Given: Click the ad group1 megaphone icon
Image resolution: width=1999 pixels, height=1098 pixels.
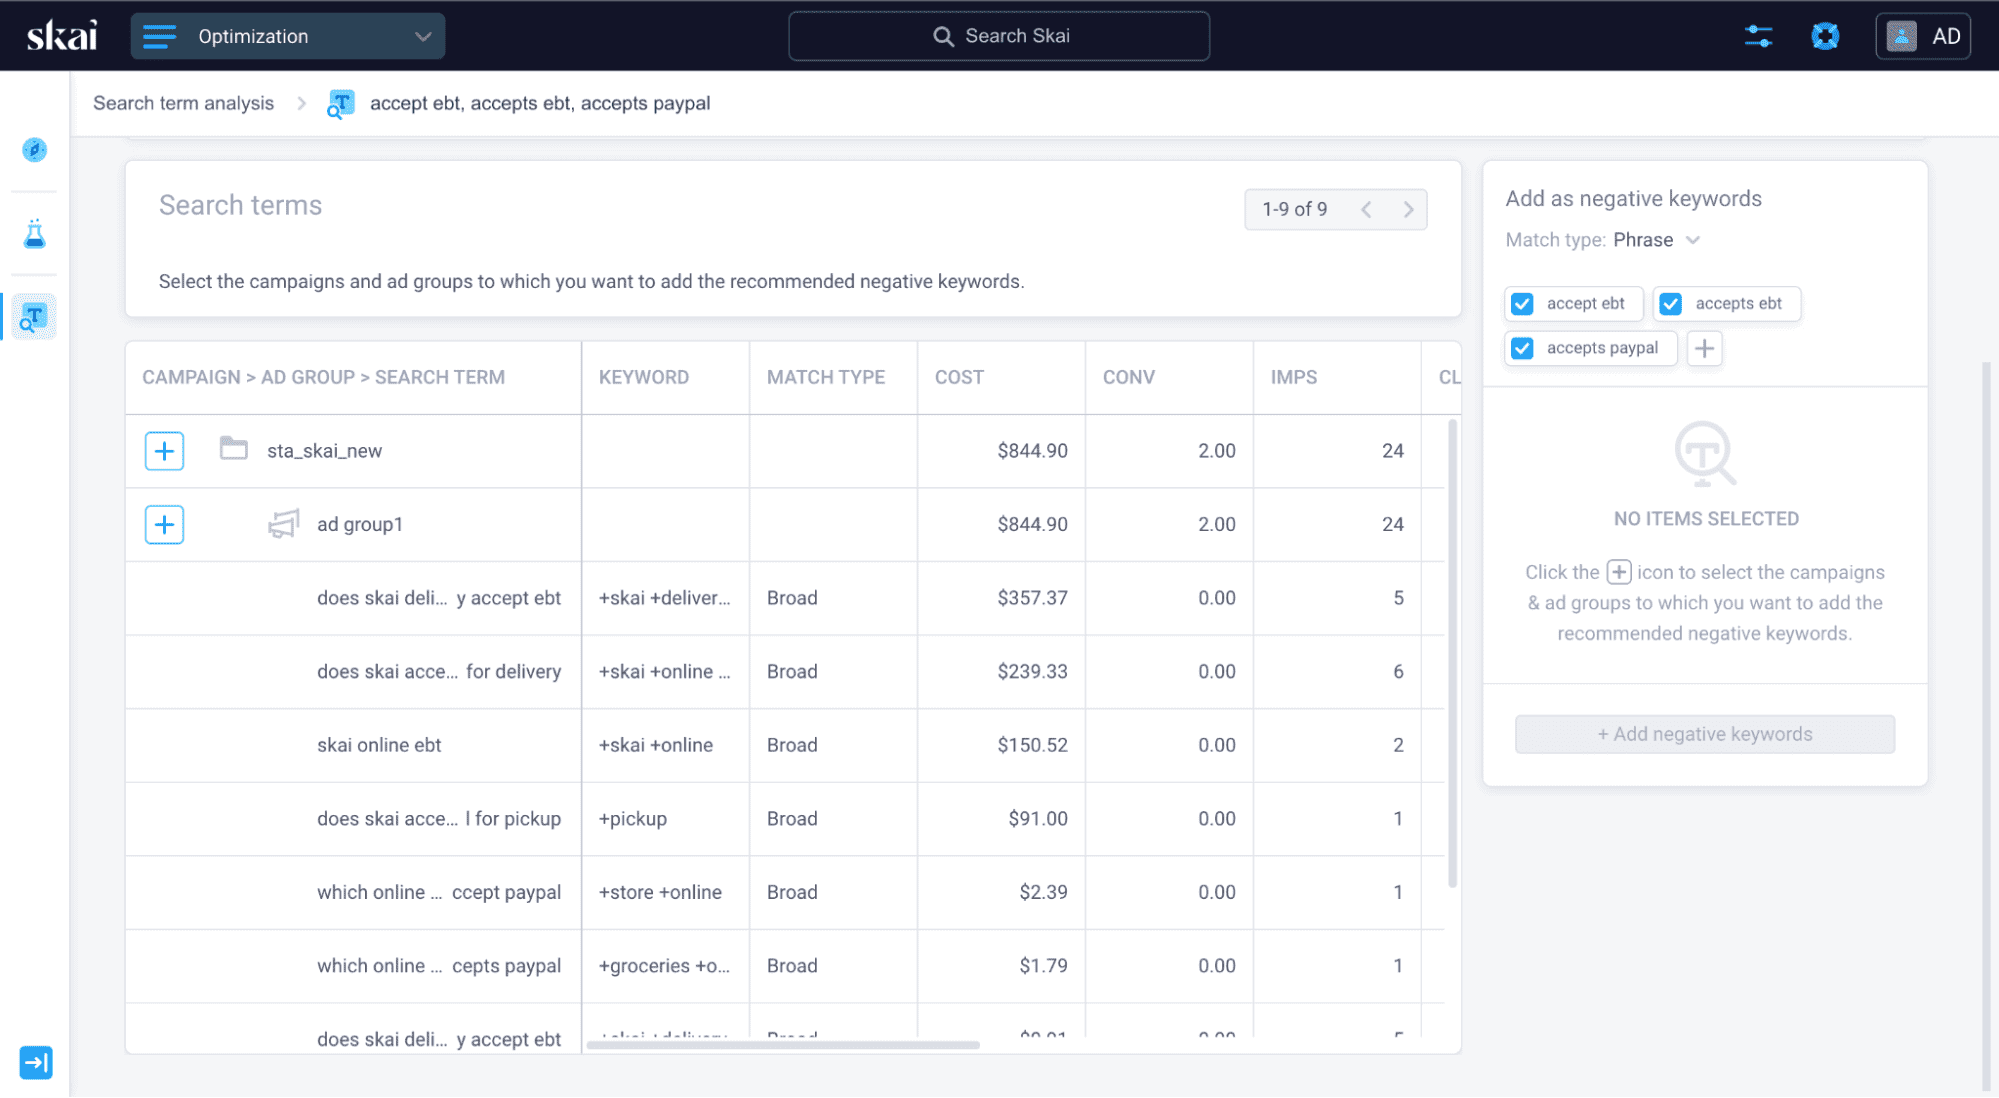Looking at the screenshot, I should 284,524.
